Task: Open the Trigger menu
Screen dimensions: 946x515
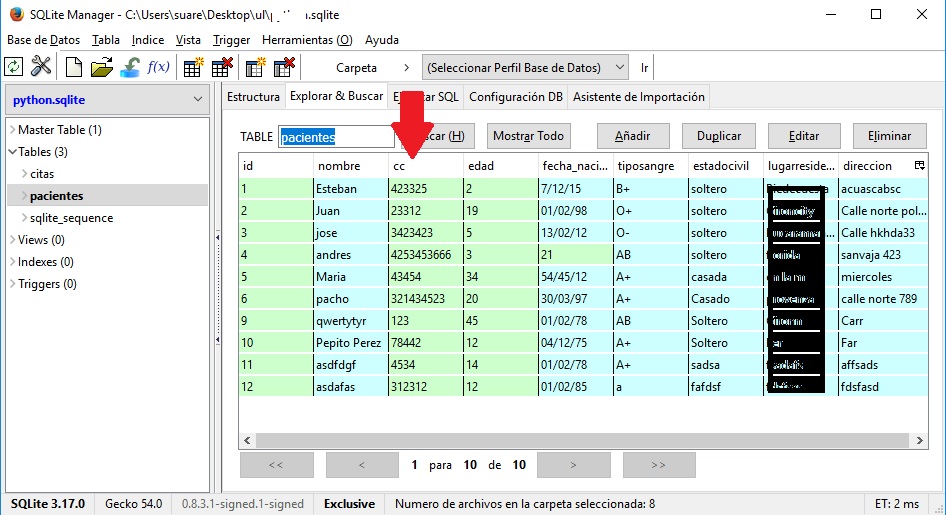Action: point(231,40)
